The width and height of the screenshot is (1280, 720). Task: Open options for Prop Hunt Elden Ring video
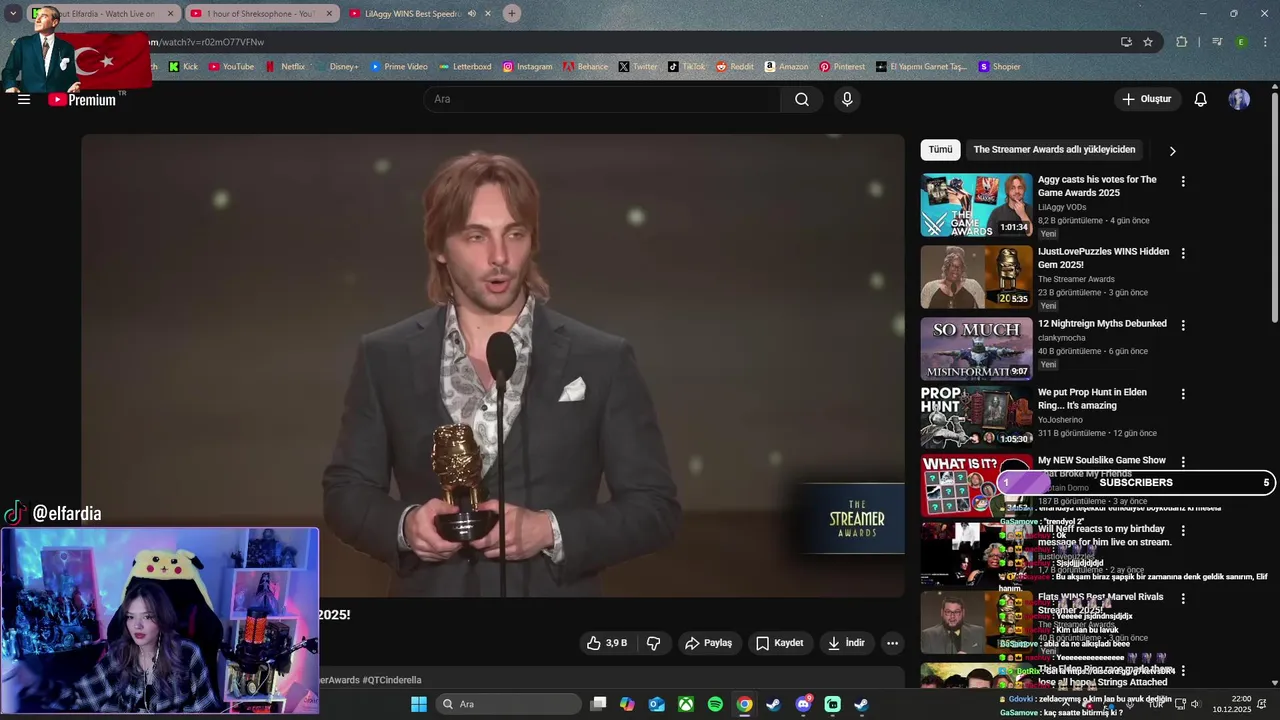1183,395
